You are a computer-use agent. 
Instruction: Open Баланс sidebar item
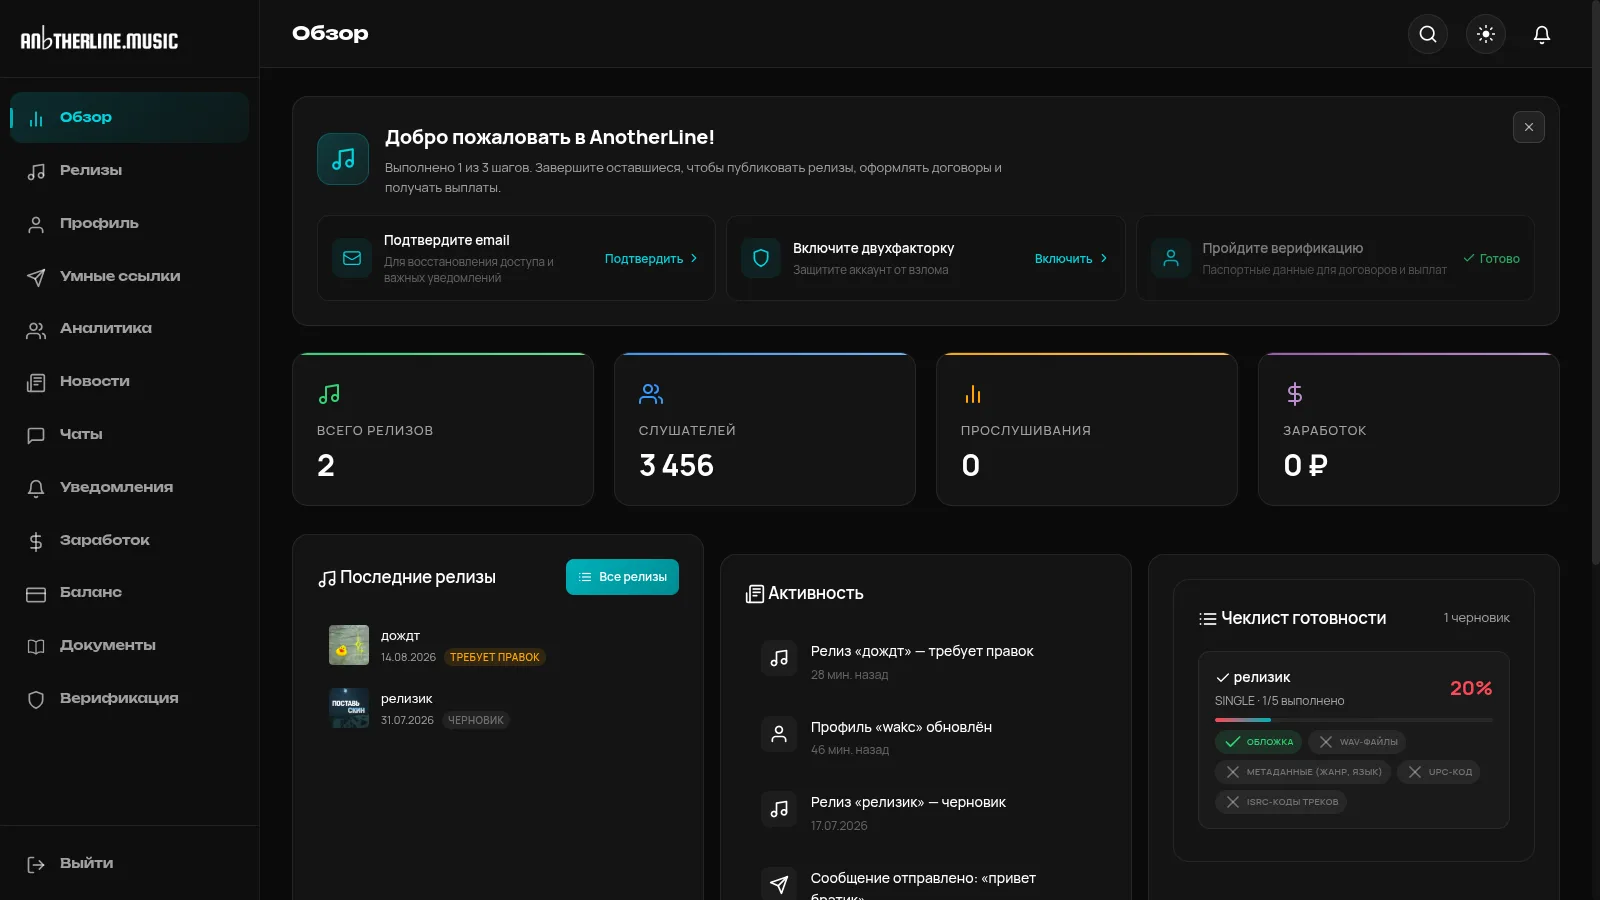[x=130, y=592]
